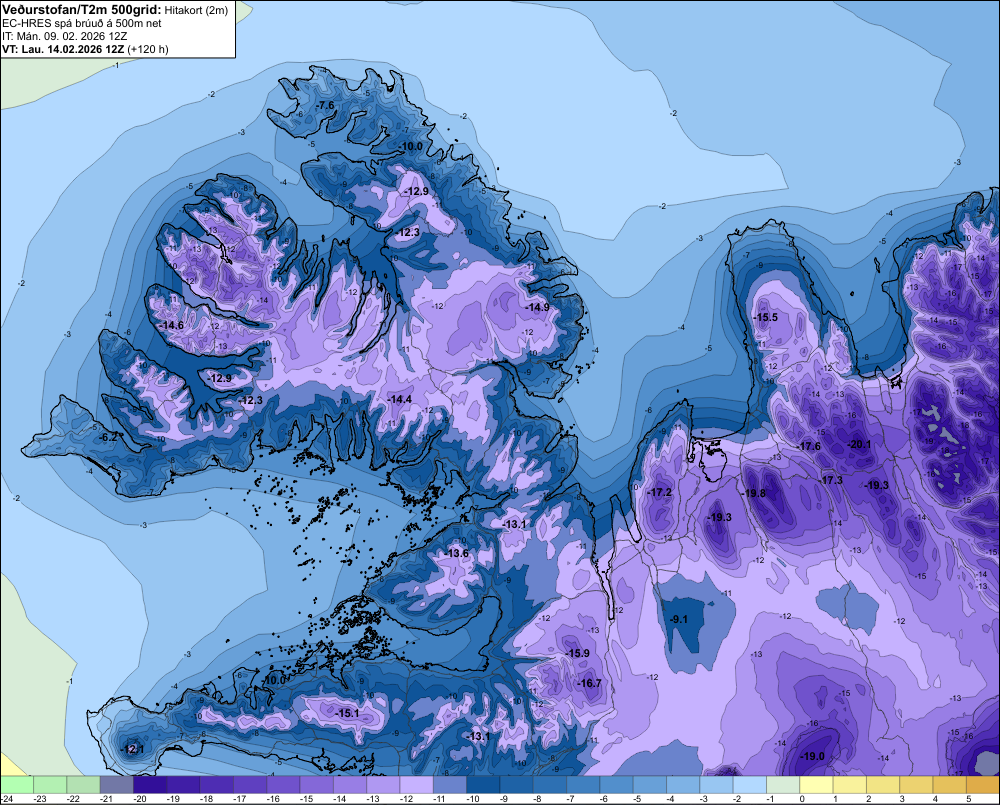1000x805 pixels.
Task: Click the 'Hitakort (2m)' header label
Action: (196, 10)
